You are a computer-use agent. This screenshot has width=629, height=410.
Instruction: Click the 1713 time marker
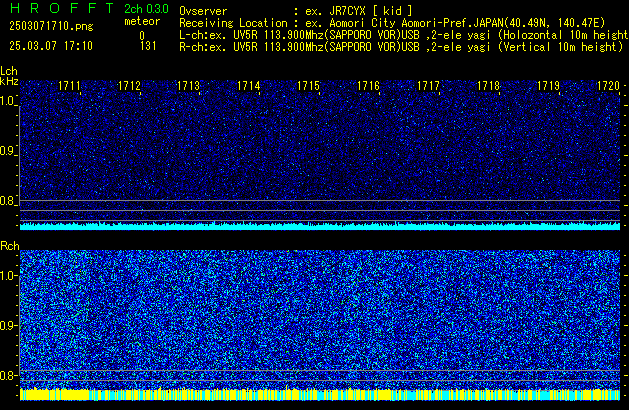pyautogui.click(x=188, y=86)
